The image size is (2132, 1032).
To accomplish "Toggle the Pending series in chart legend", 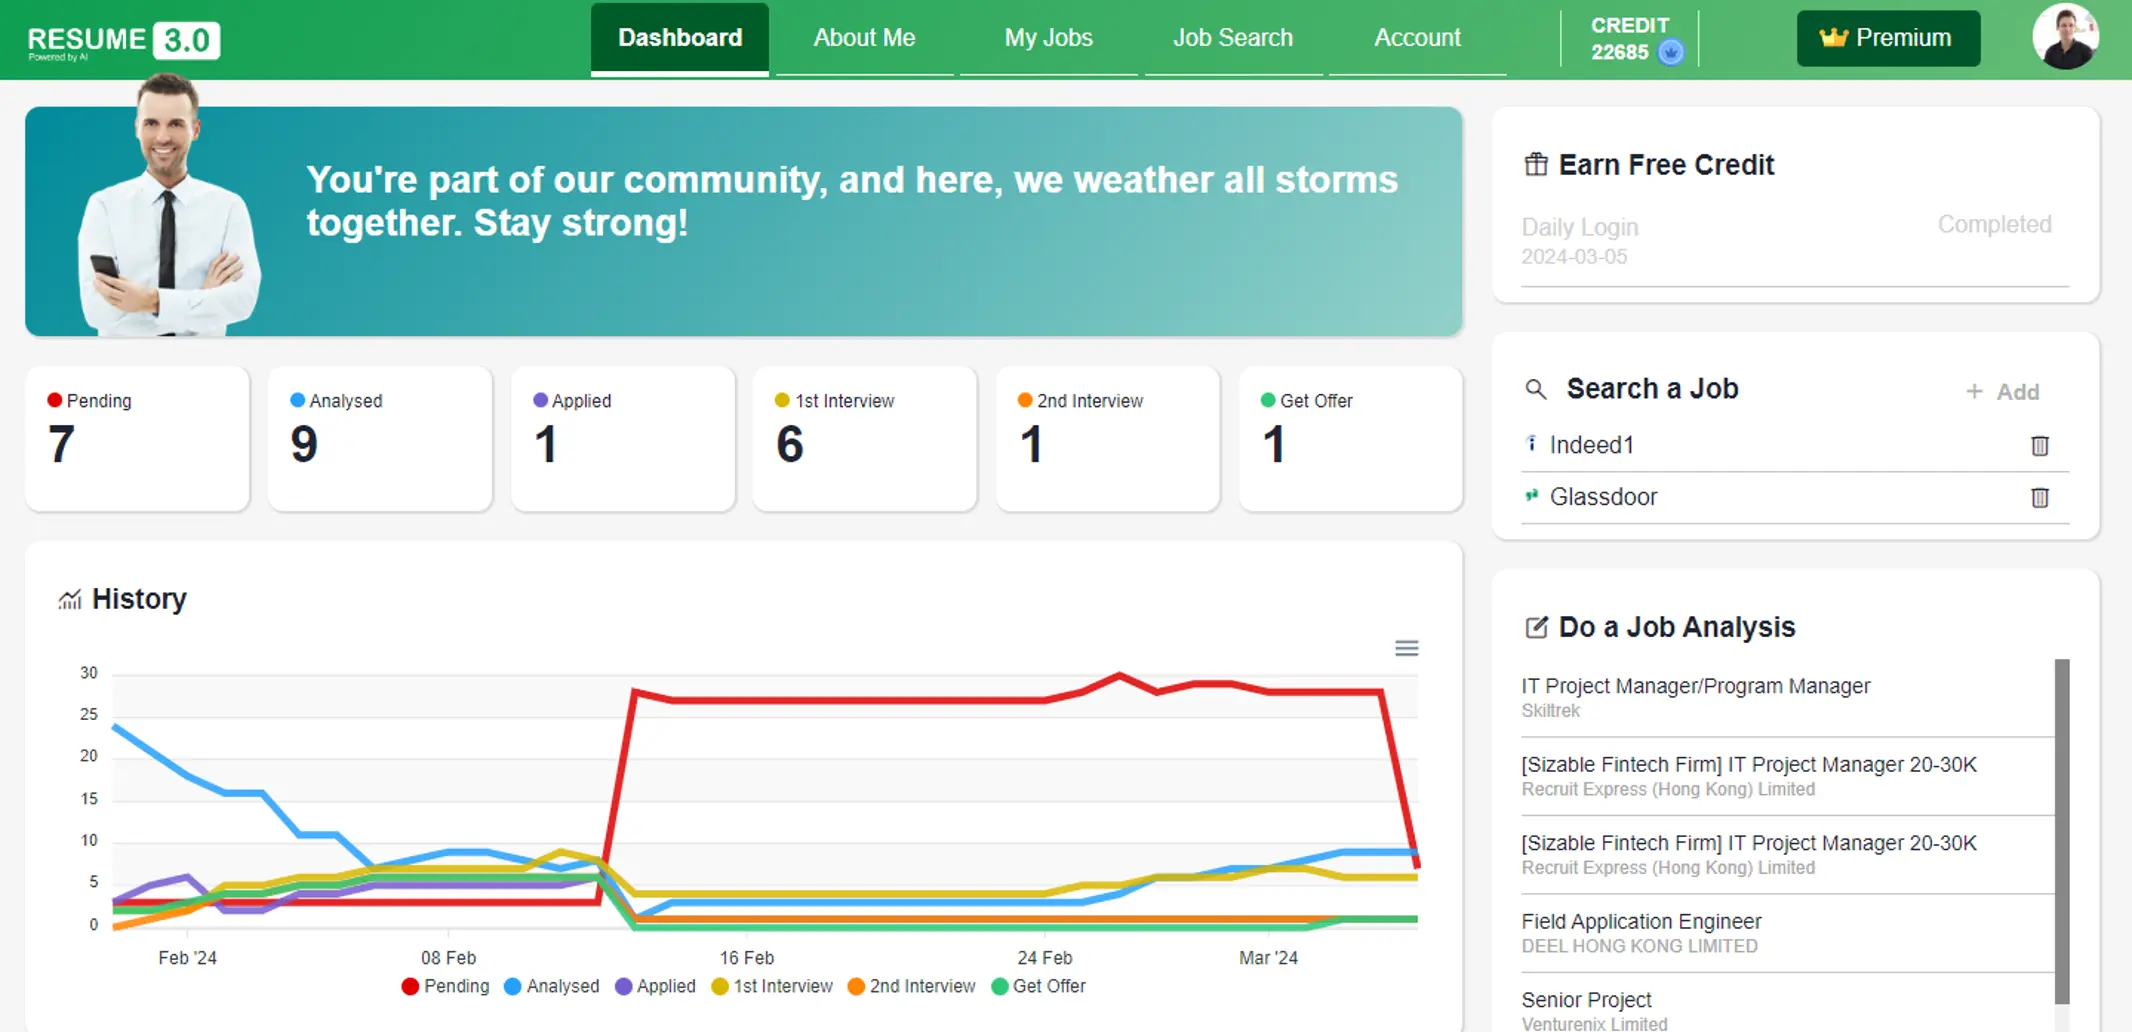I will [x=445, y=986].
